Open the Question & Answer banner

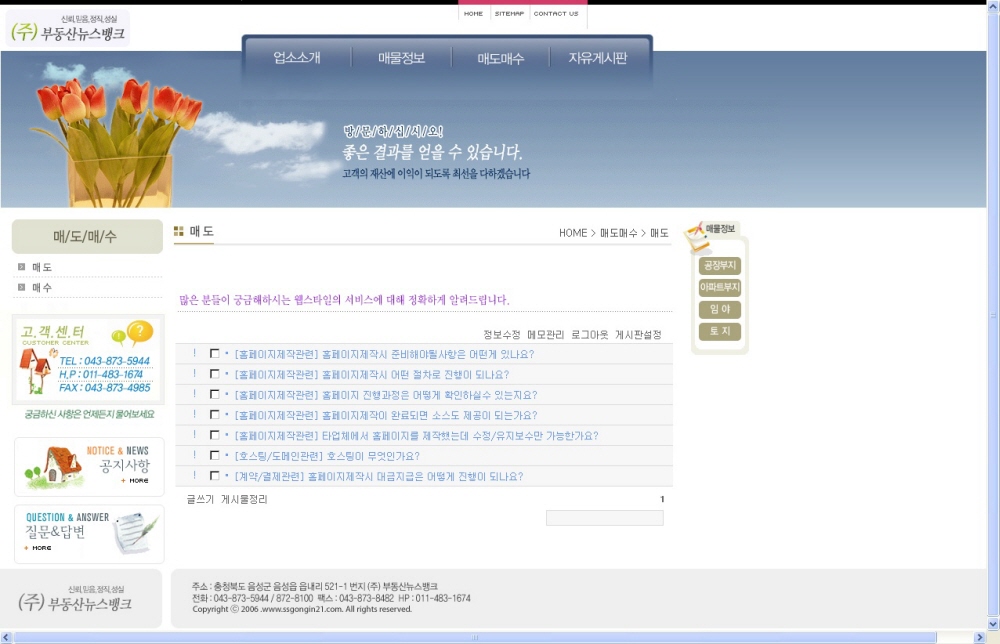point(89,533)
